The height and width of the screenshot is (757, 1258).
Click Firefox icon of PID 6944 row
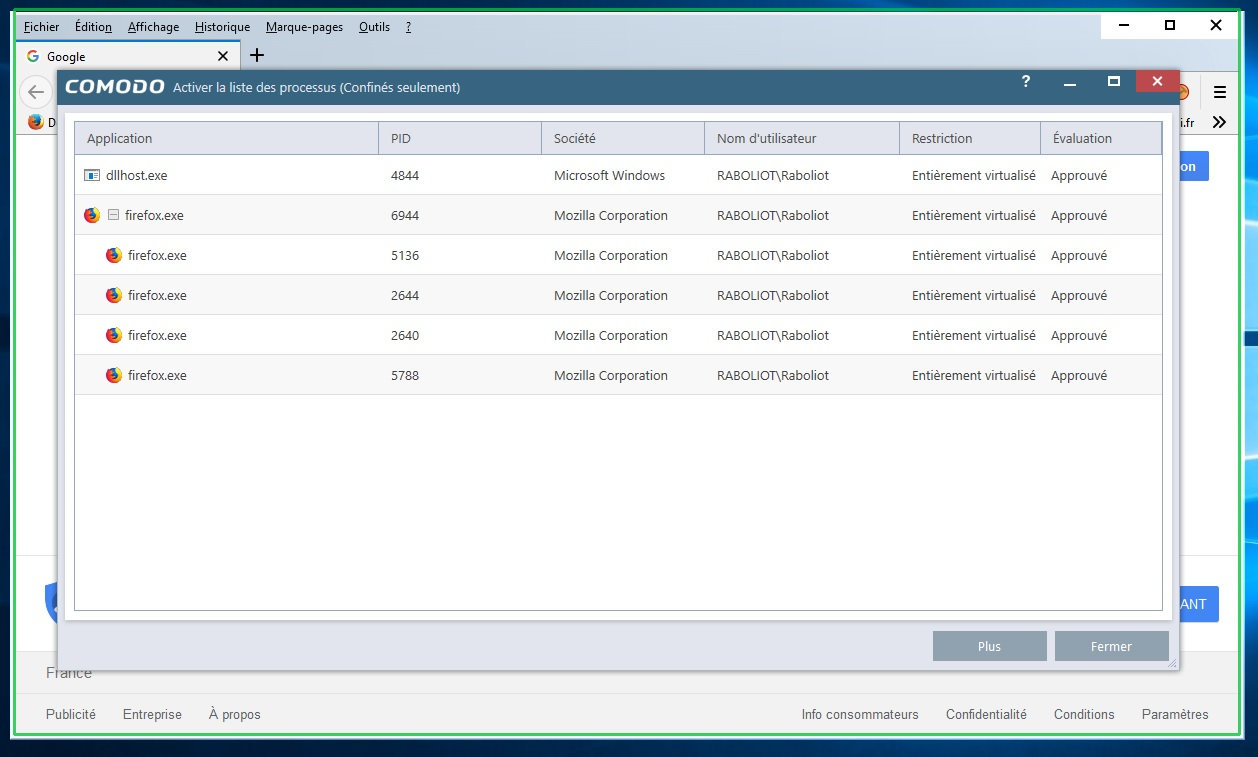point(92,215)
